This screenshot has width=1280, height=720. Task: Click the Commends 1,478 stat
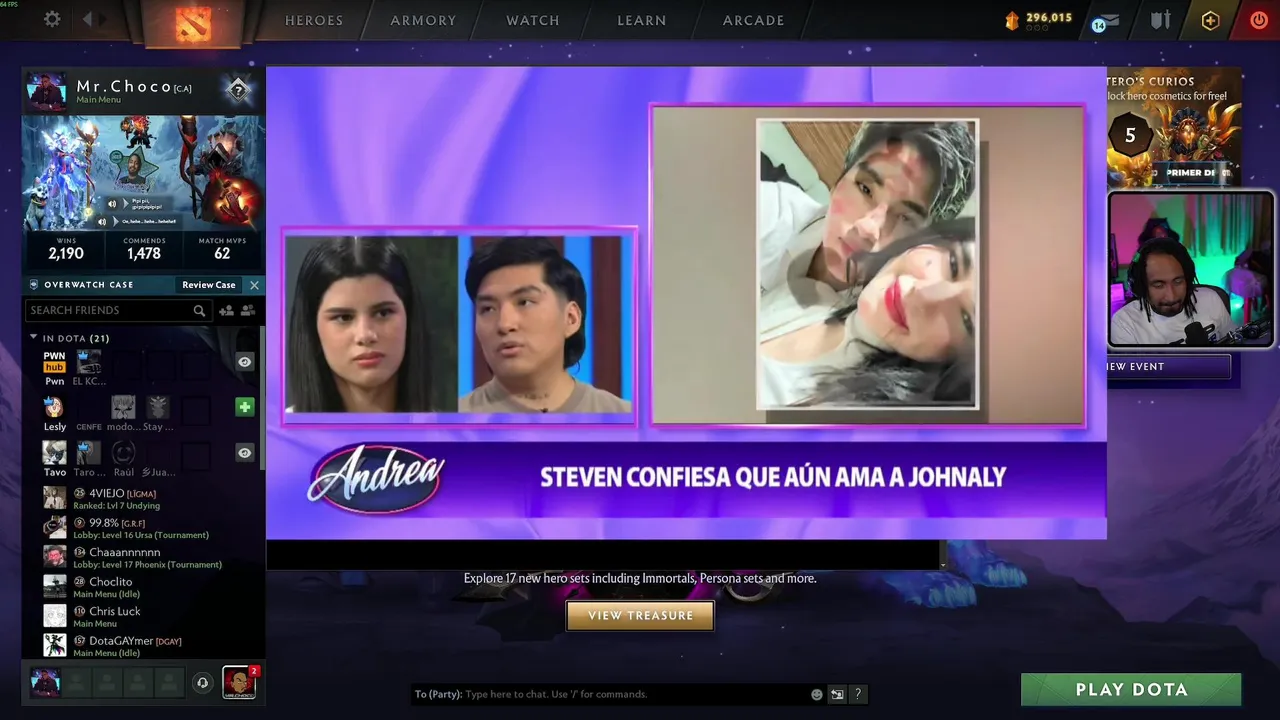click(x=144, y=249)
